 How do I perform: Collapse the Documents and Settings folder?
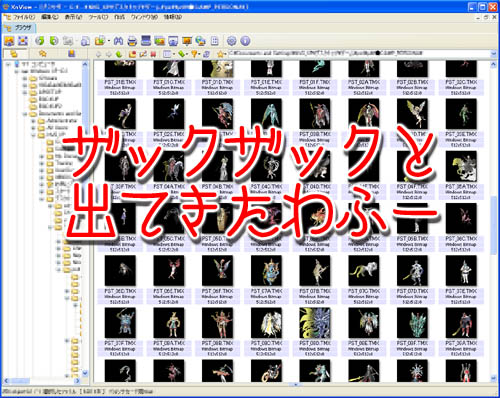[x=25, y=114]
